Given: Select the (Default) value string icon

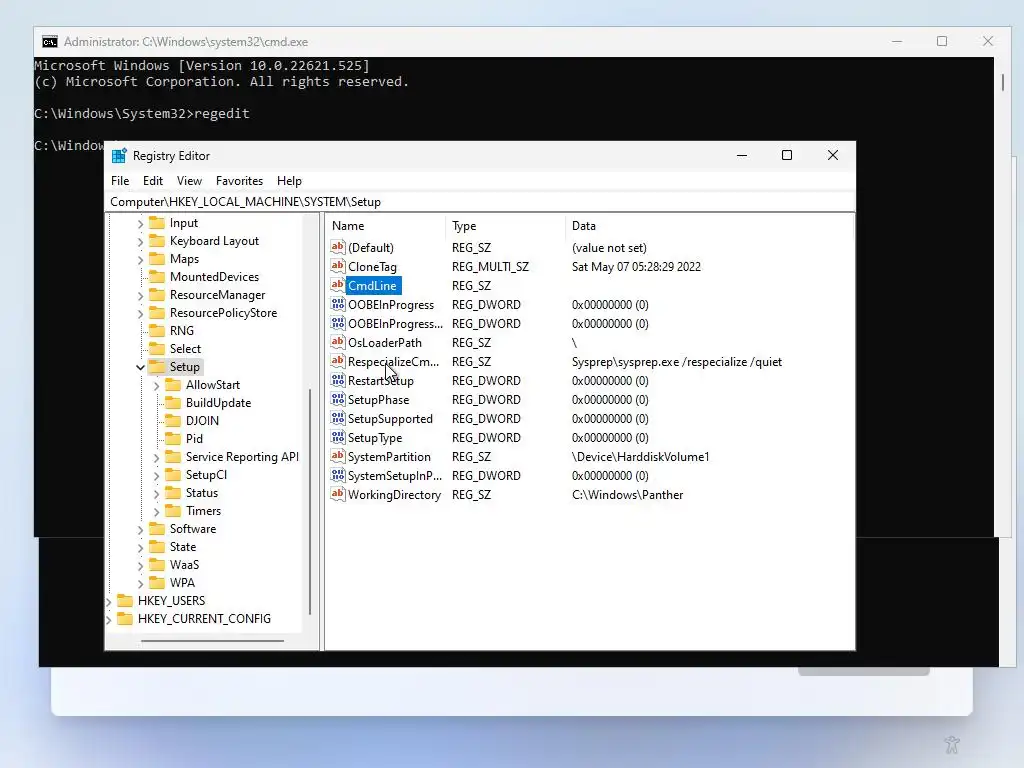Looking at the screenshot, I should (338, 247).
